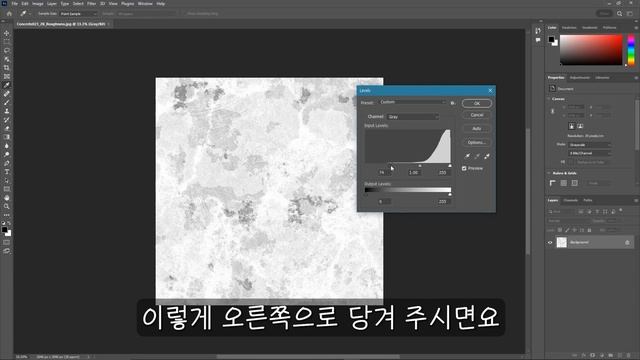Collapse the Rulers & Grids section

[x=549, y=173]
